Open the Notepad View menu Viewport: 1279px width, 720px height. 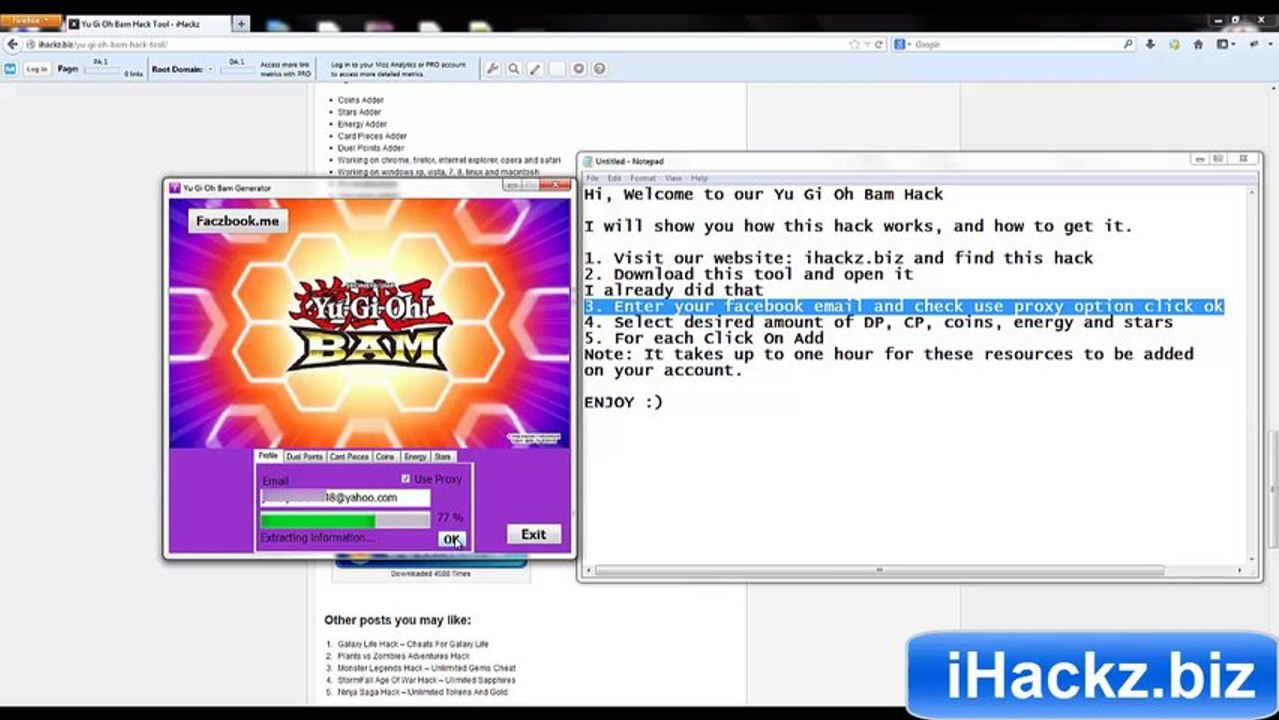(674, 178)
